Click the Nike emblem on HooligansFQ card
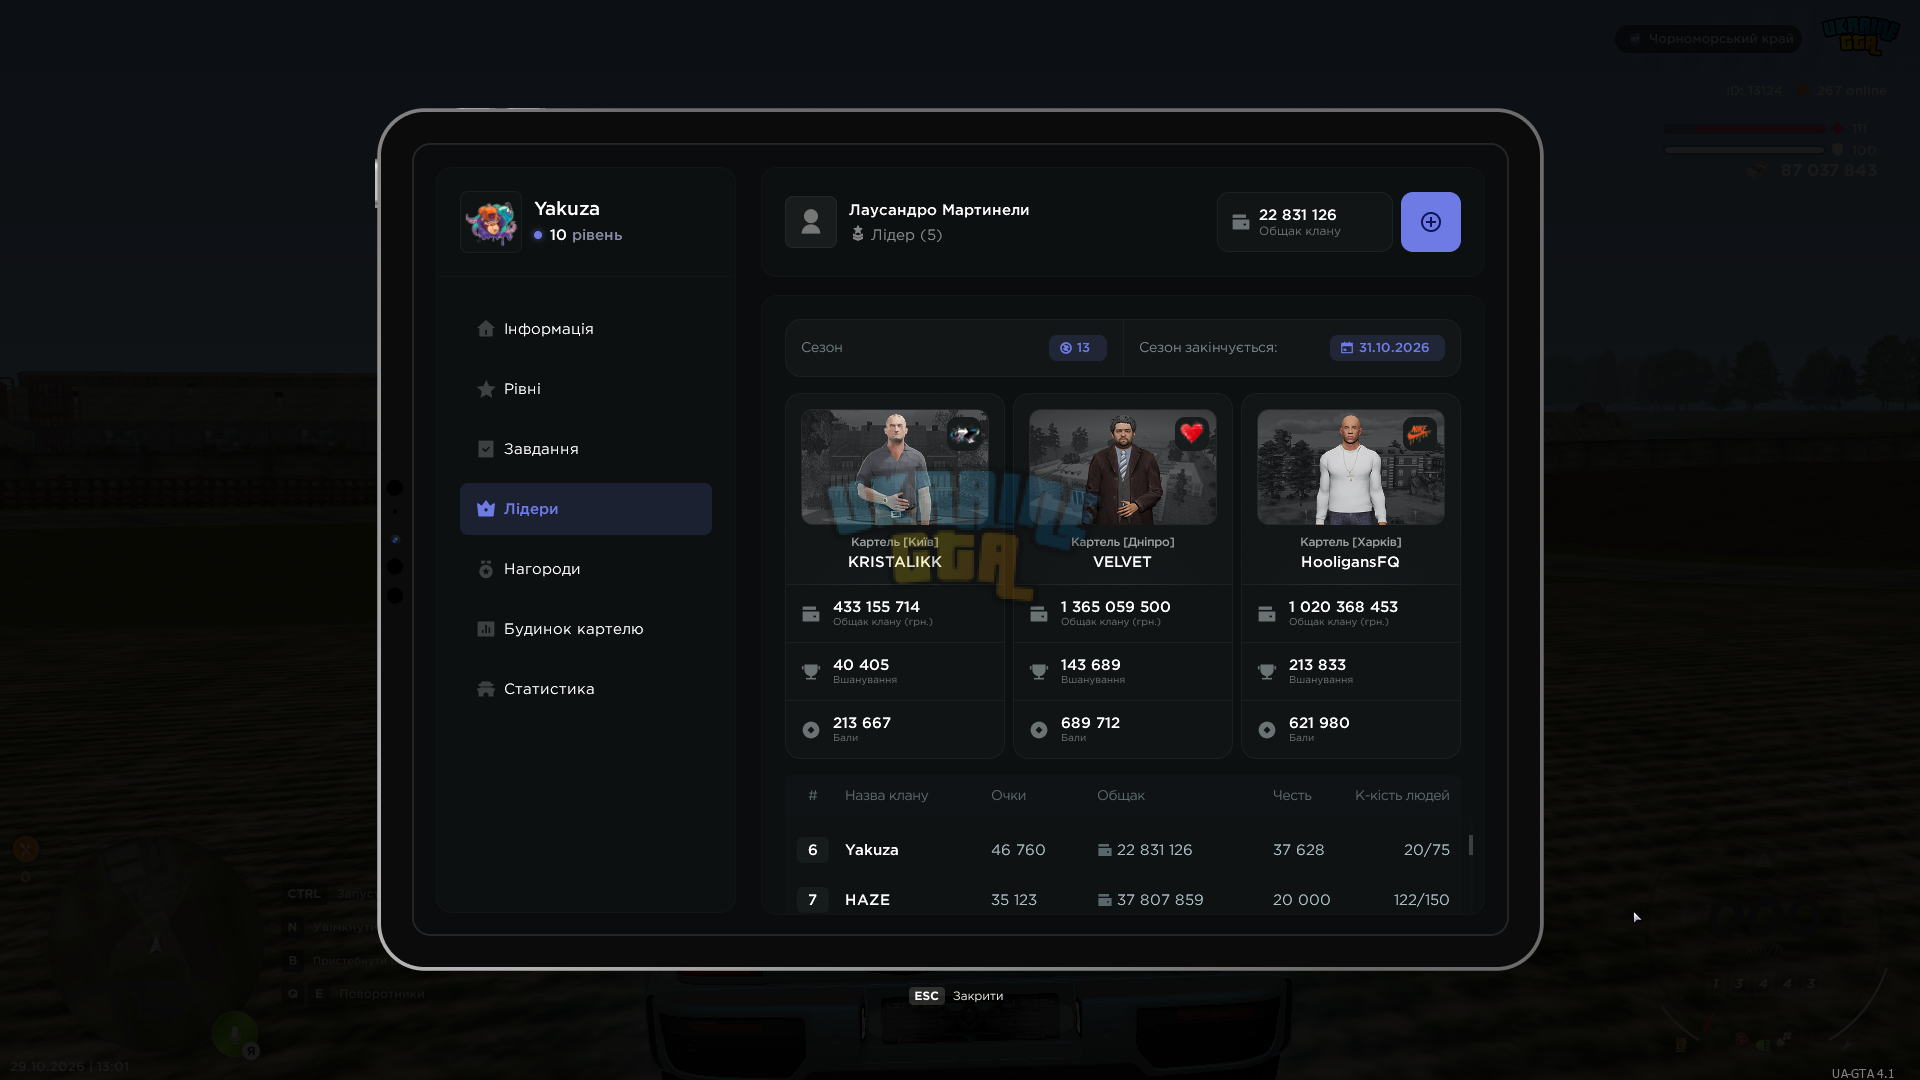1920x1080 pixels. pos(1420,434)
